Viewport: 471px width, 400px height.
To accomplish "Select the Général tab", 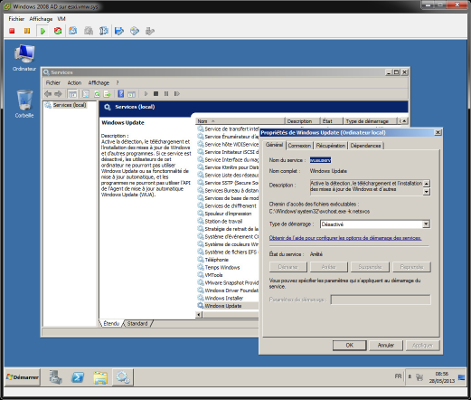I will coord(274,145).
